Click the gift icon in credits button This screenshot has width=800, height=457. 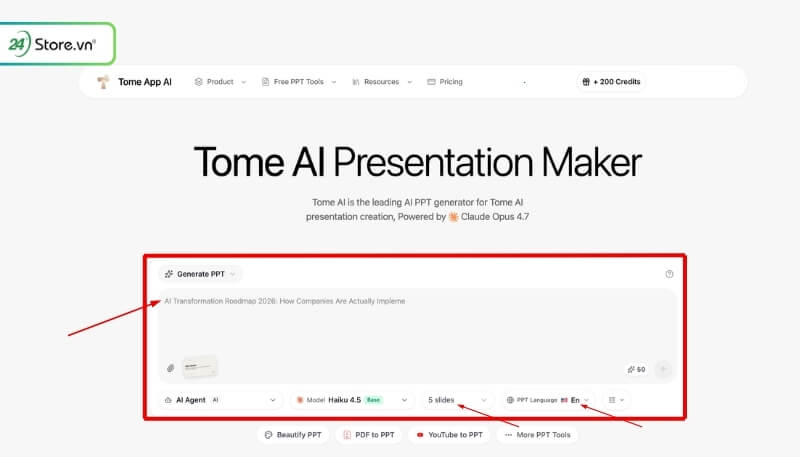[x=586, y=82]
